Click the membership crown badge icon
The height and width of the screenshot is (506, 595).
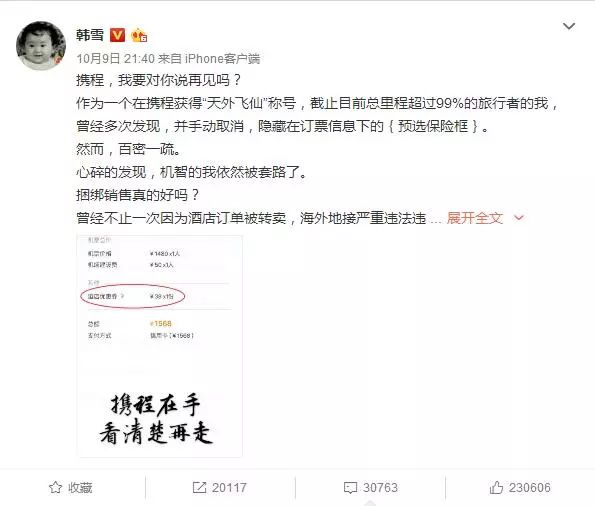(x=139, y=35)
